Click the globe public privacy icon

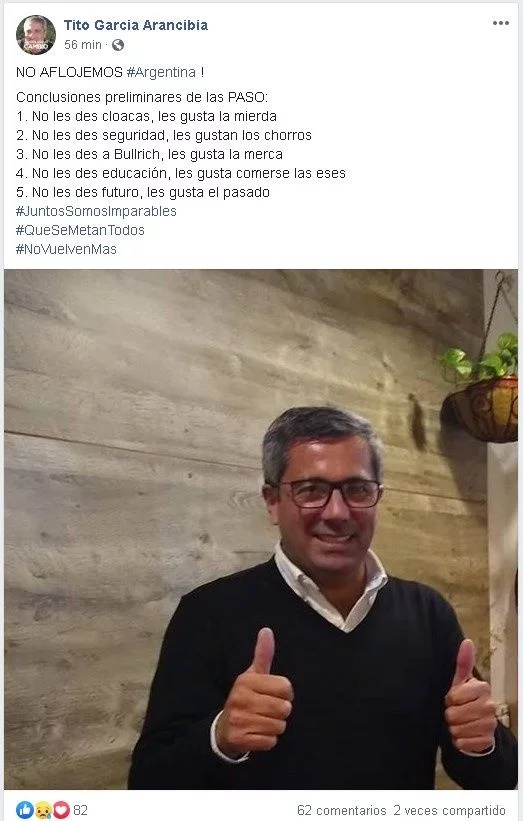pos(118,45)
